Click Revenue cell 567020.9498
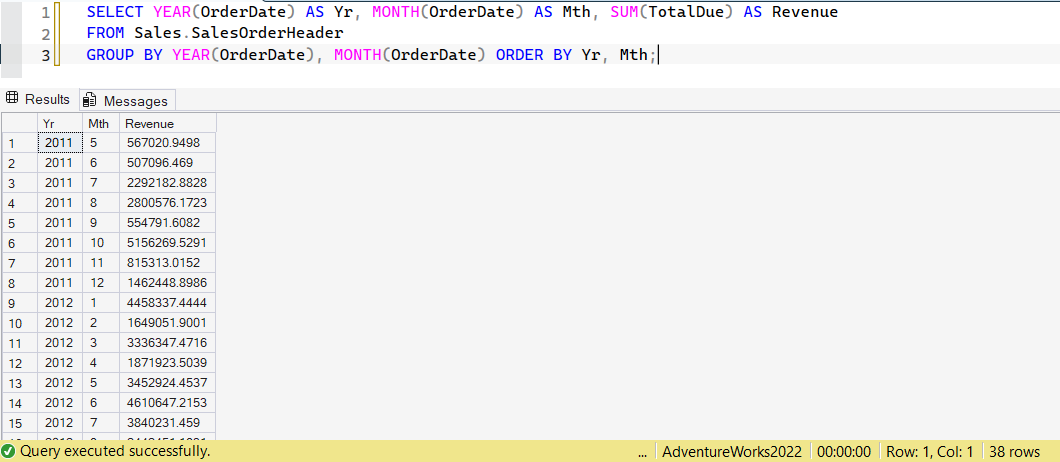 coord(168,143)
